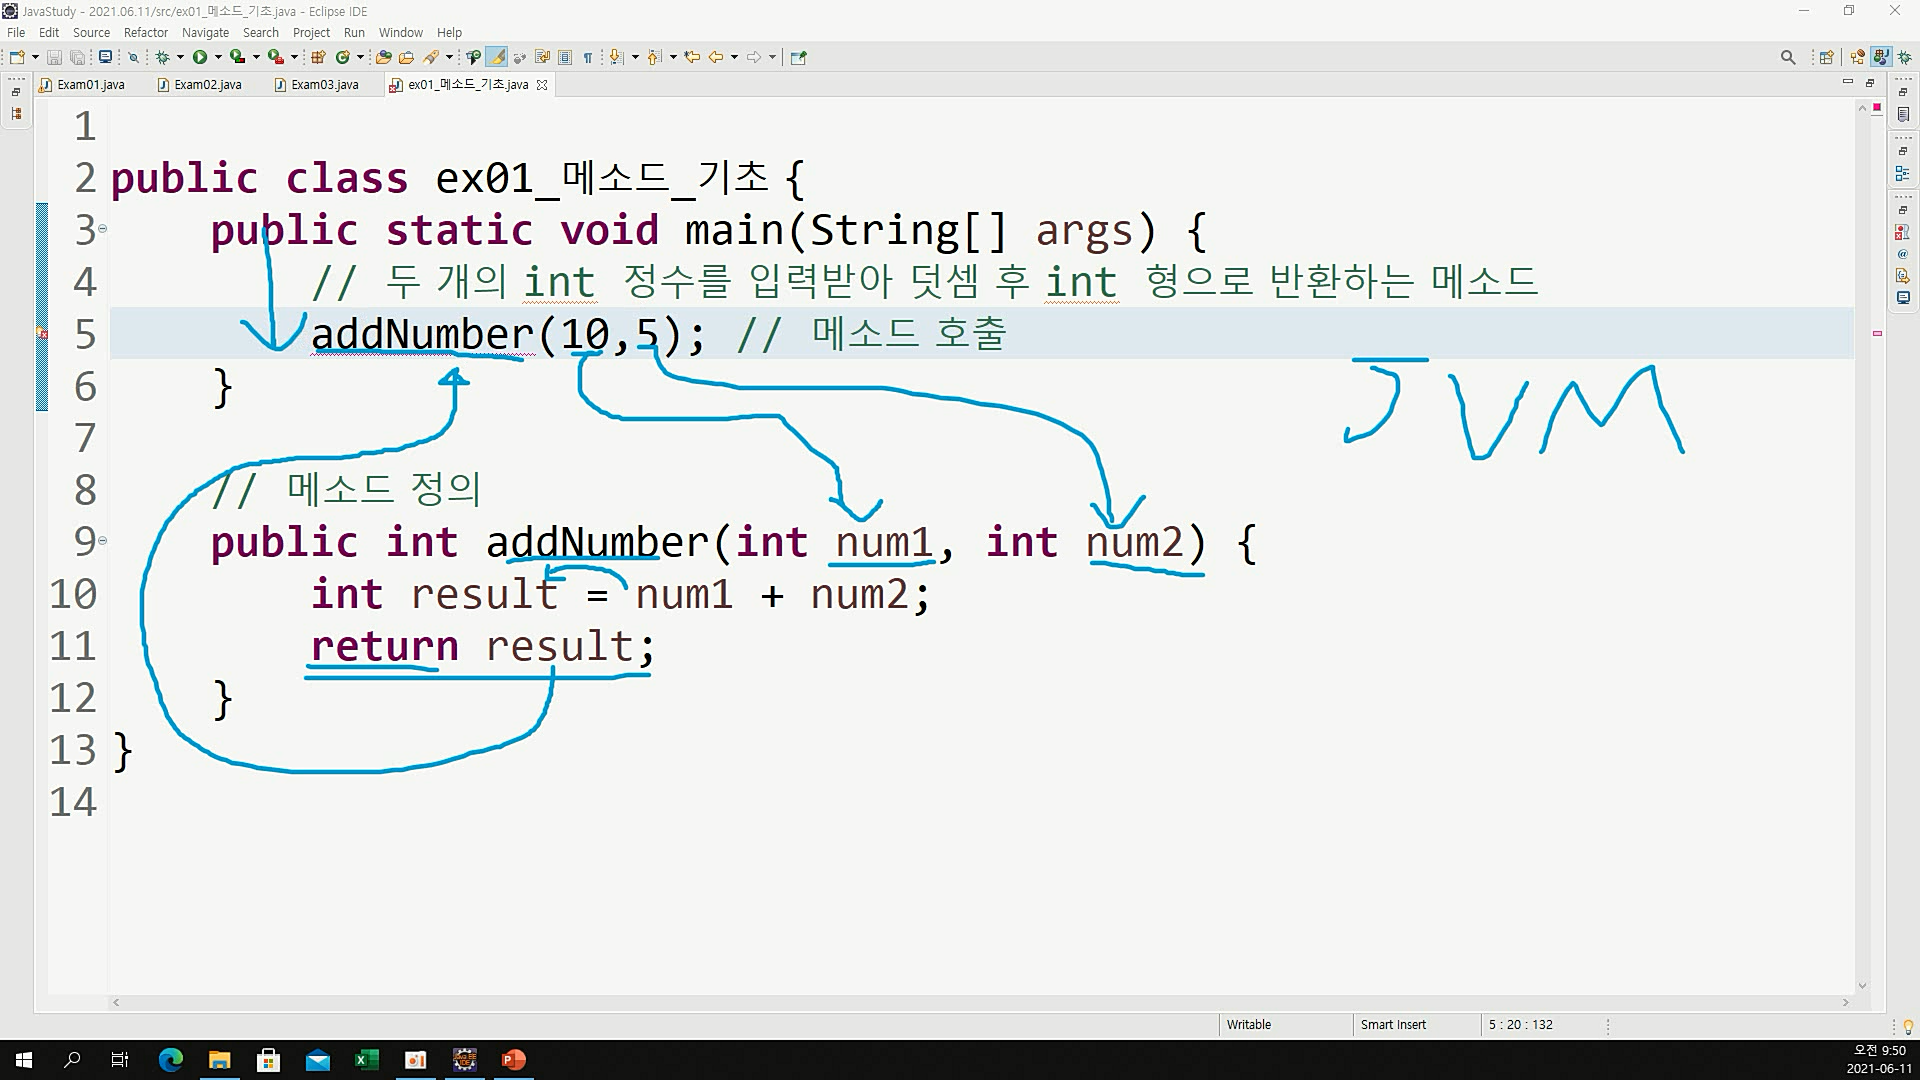The height and width of the screenshot is (1080, 1920).
Task: Open the Java perspective icon
Action: 1881,57
